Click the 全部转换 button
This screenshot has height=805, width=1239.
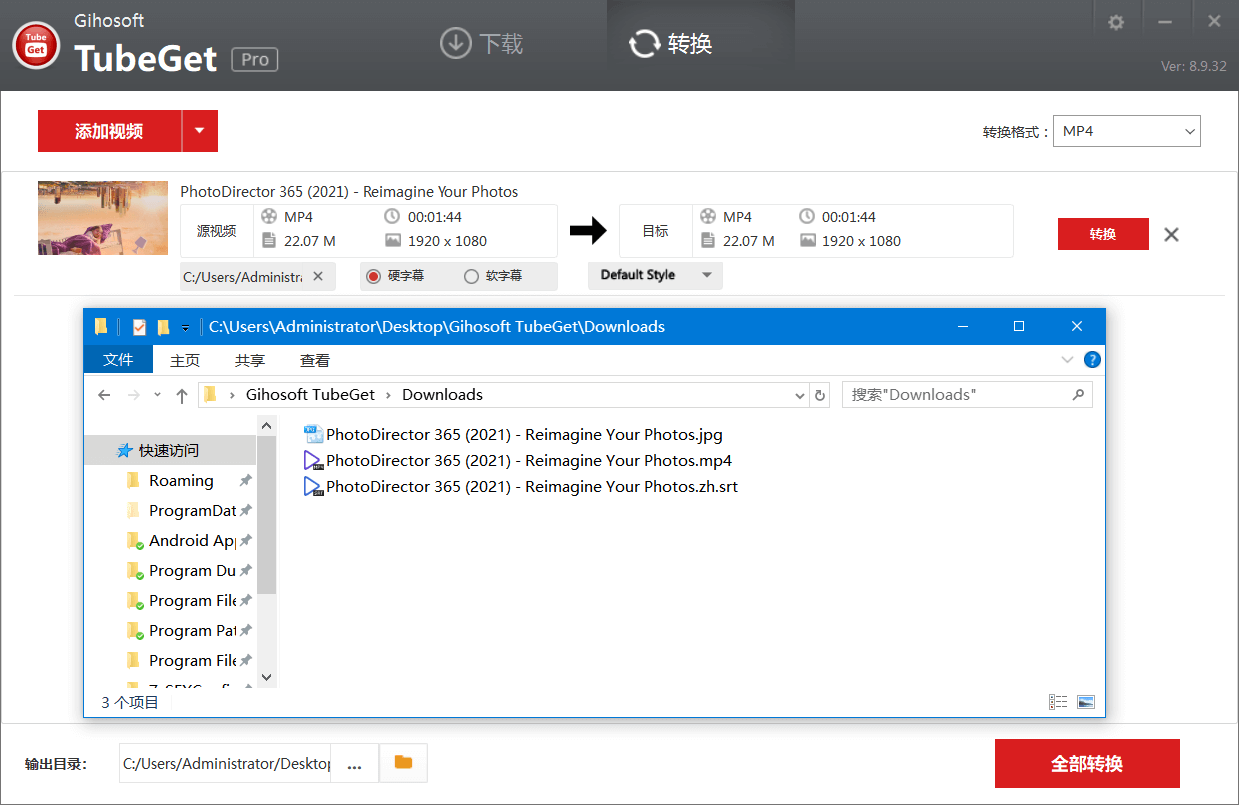click(1086, 762)
